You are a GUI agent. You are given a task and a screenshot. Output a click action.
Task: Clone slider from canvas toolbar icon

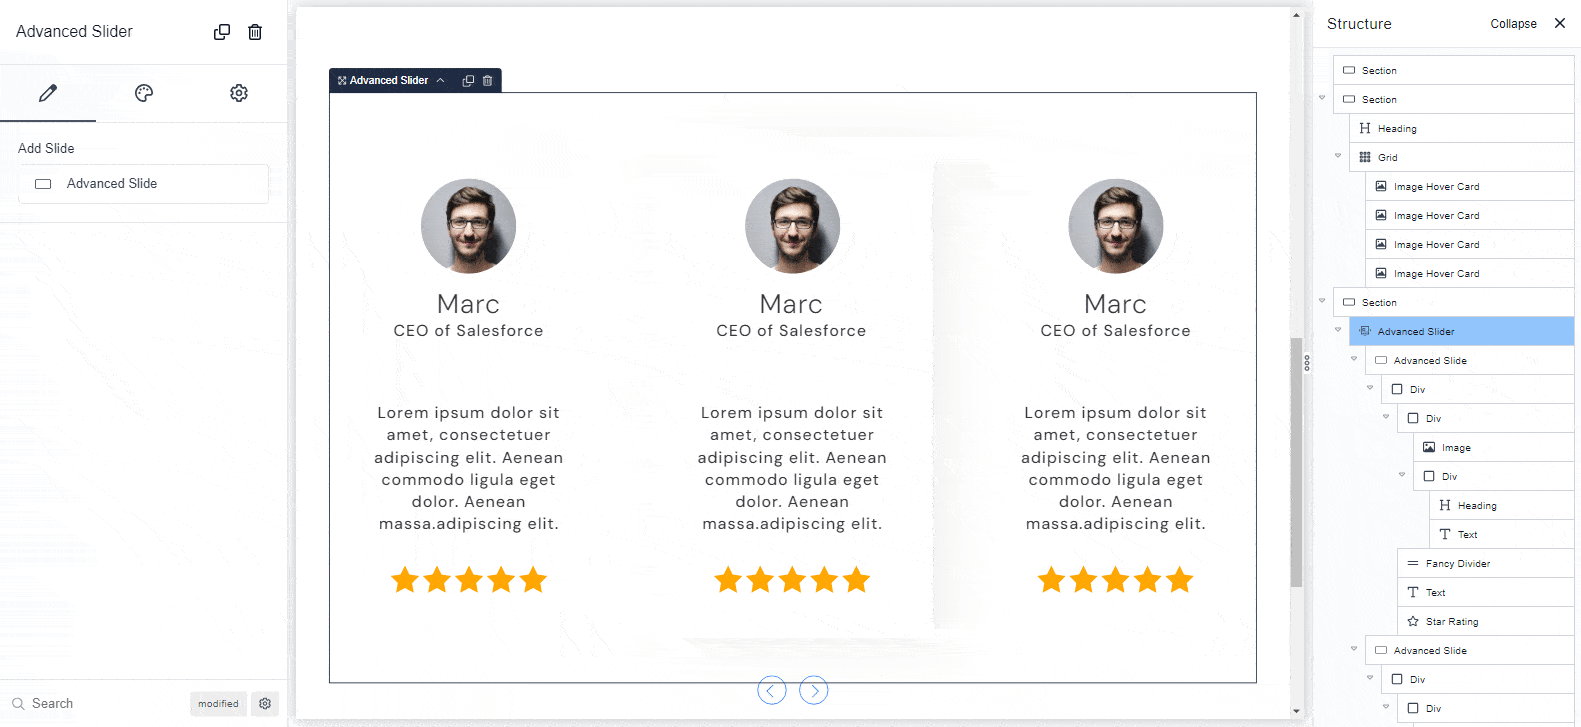coord(468,81)
